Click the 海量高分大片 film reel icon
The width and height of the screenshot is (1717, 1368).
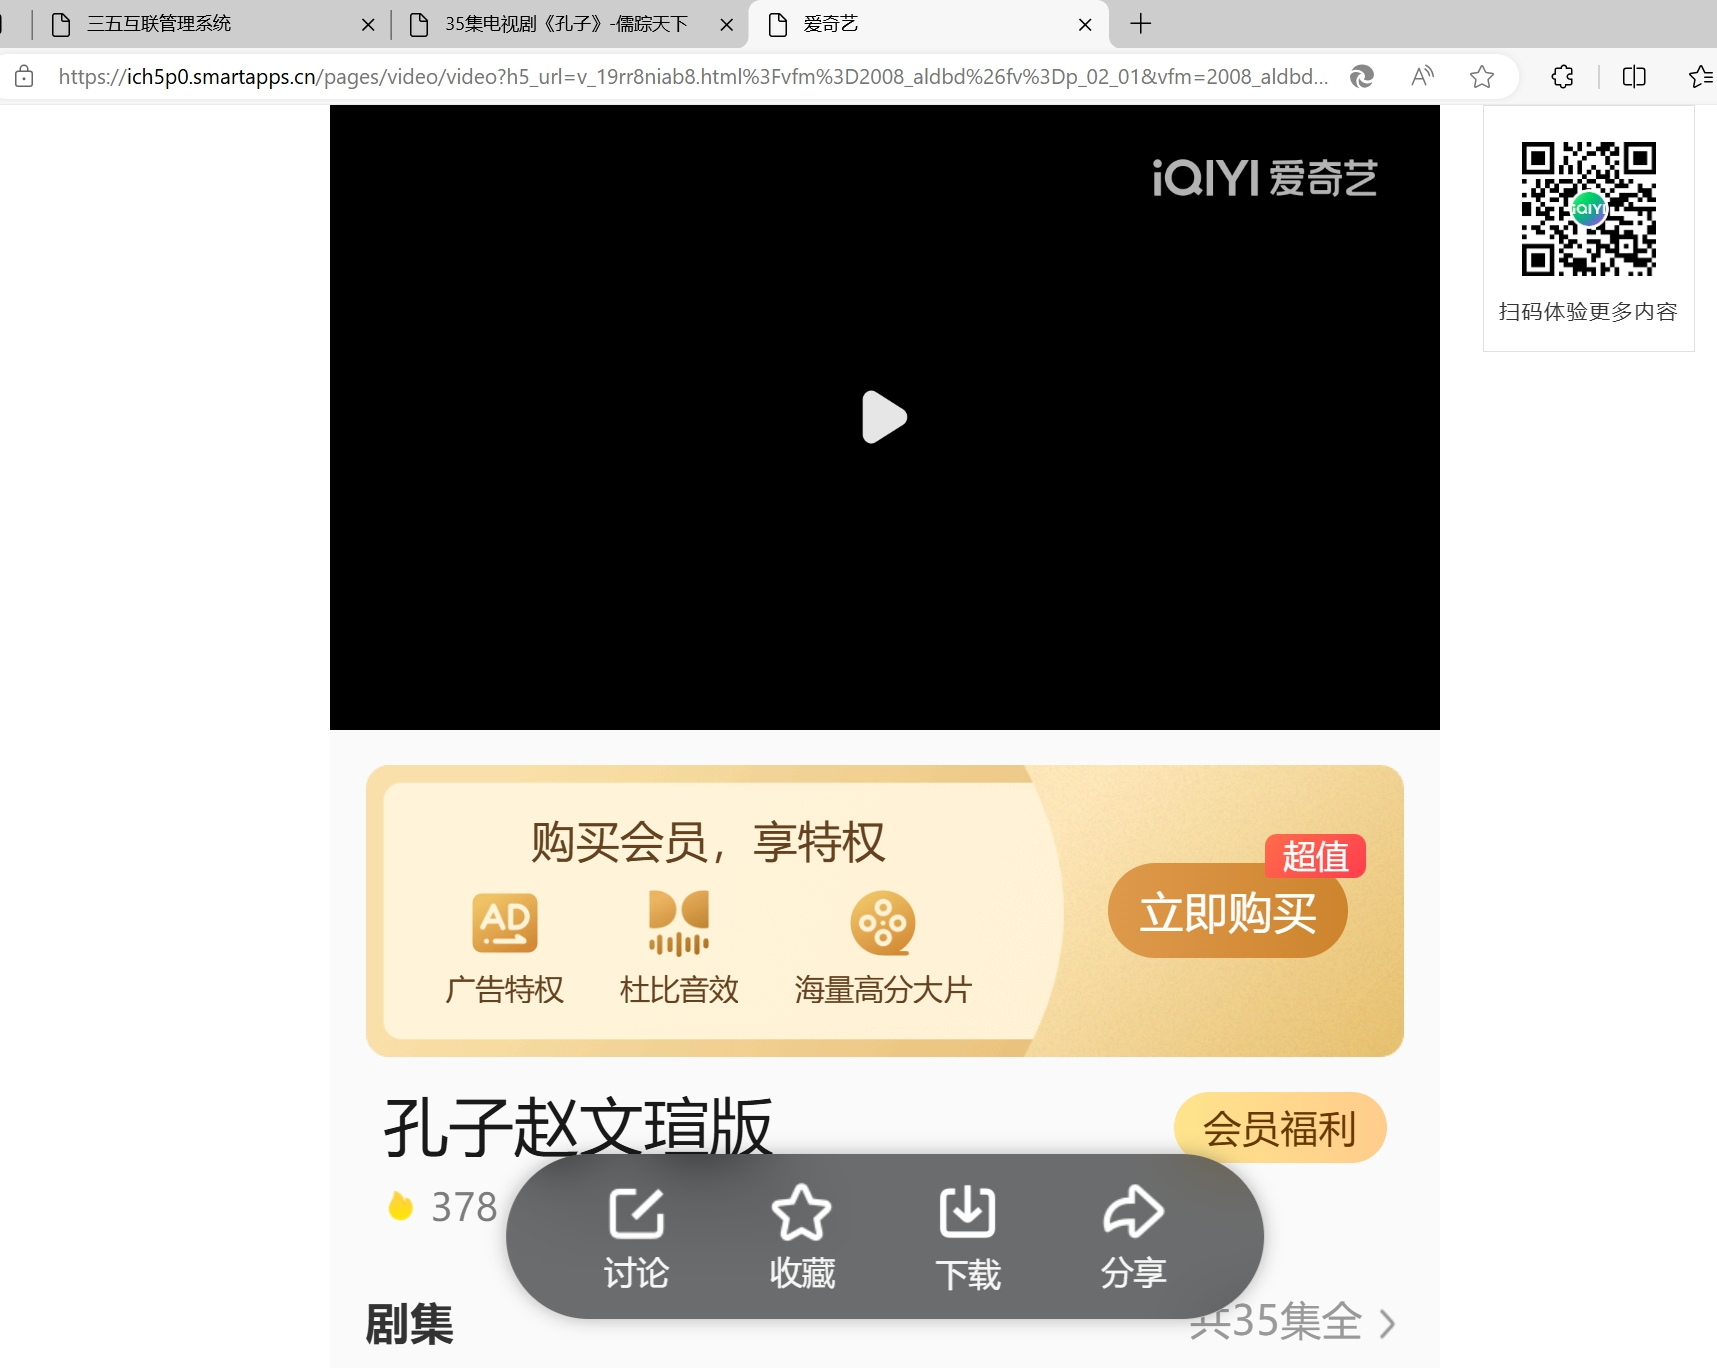tap(882, 922)
